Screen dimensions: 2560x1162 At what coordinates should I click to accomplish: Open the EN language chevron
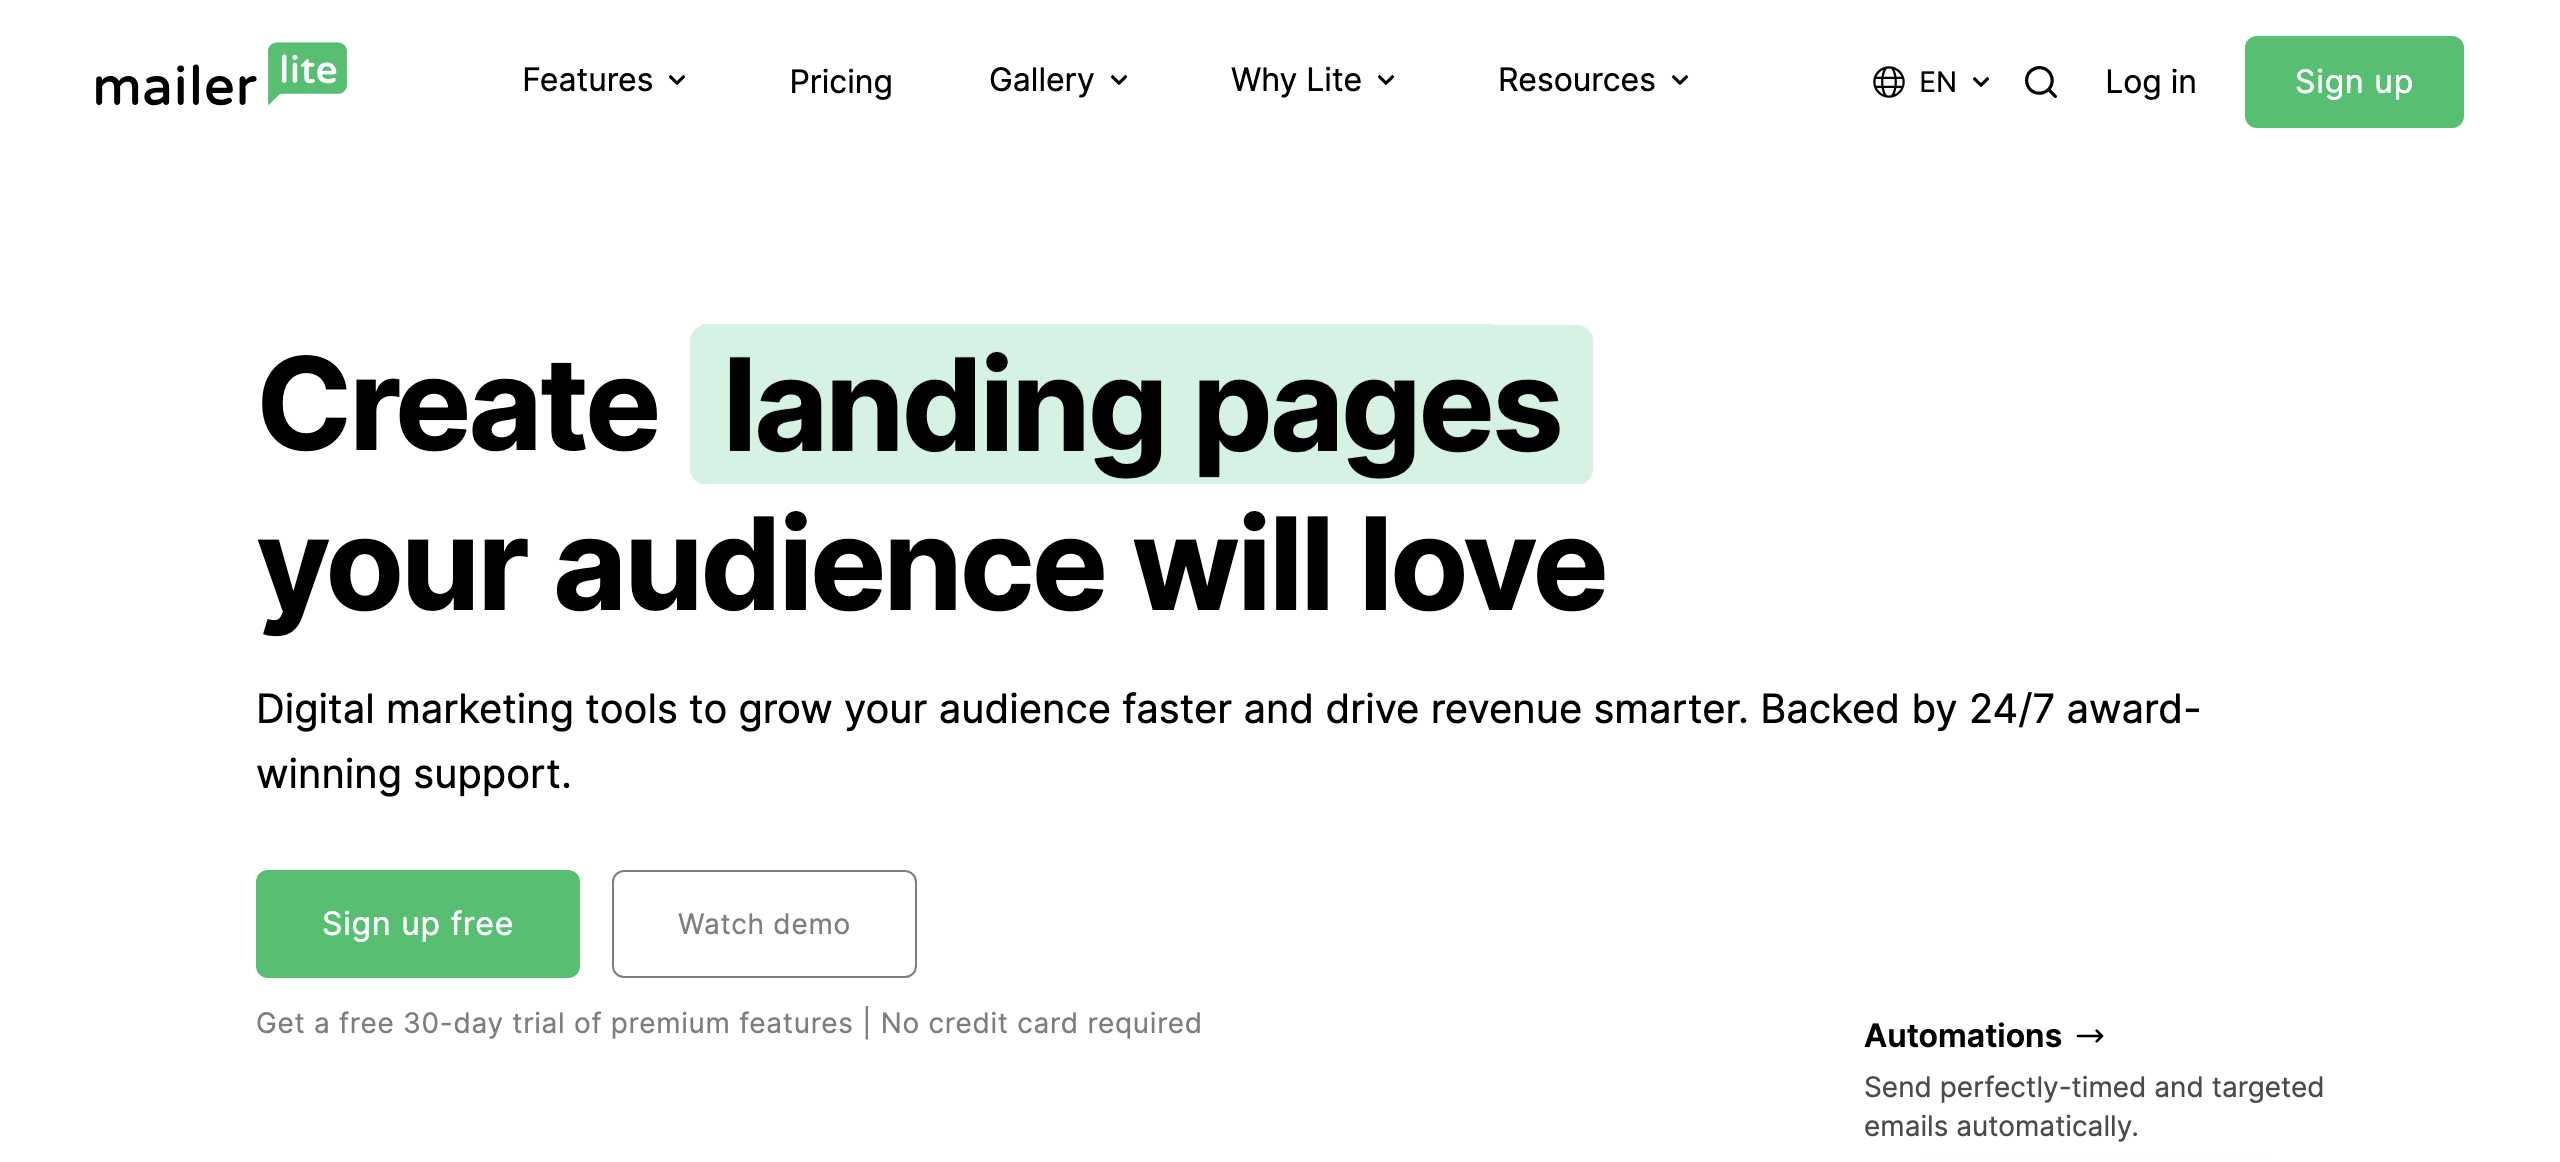coord(1981,82)
